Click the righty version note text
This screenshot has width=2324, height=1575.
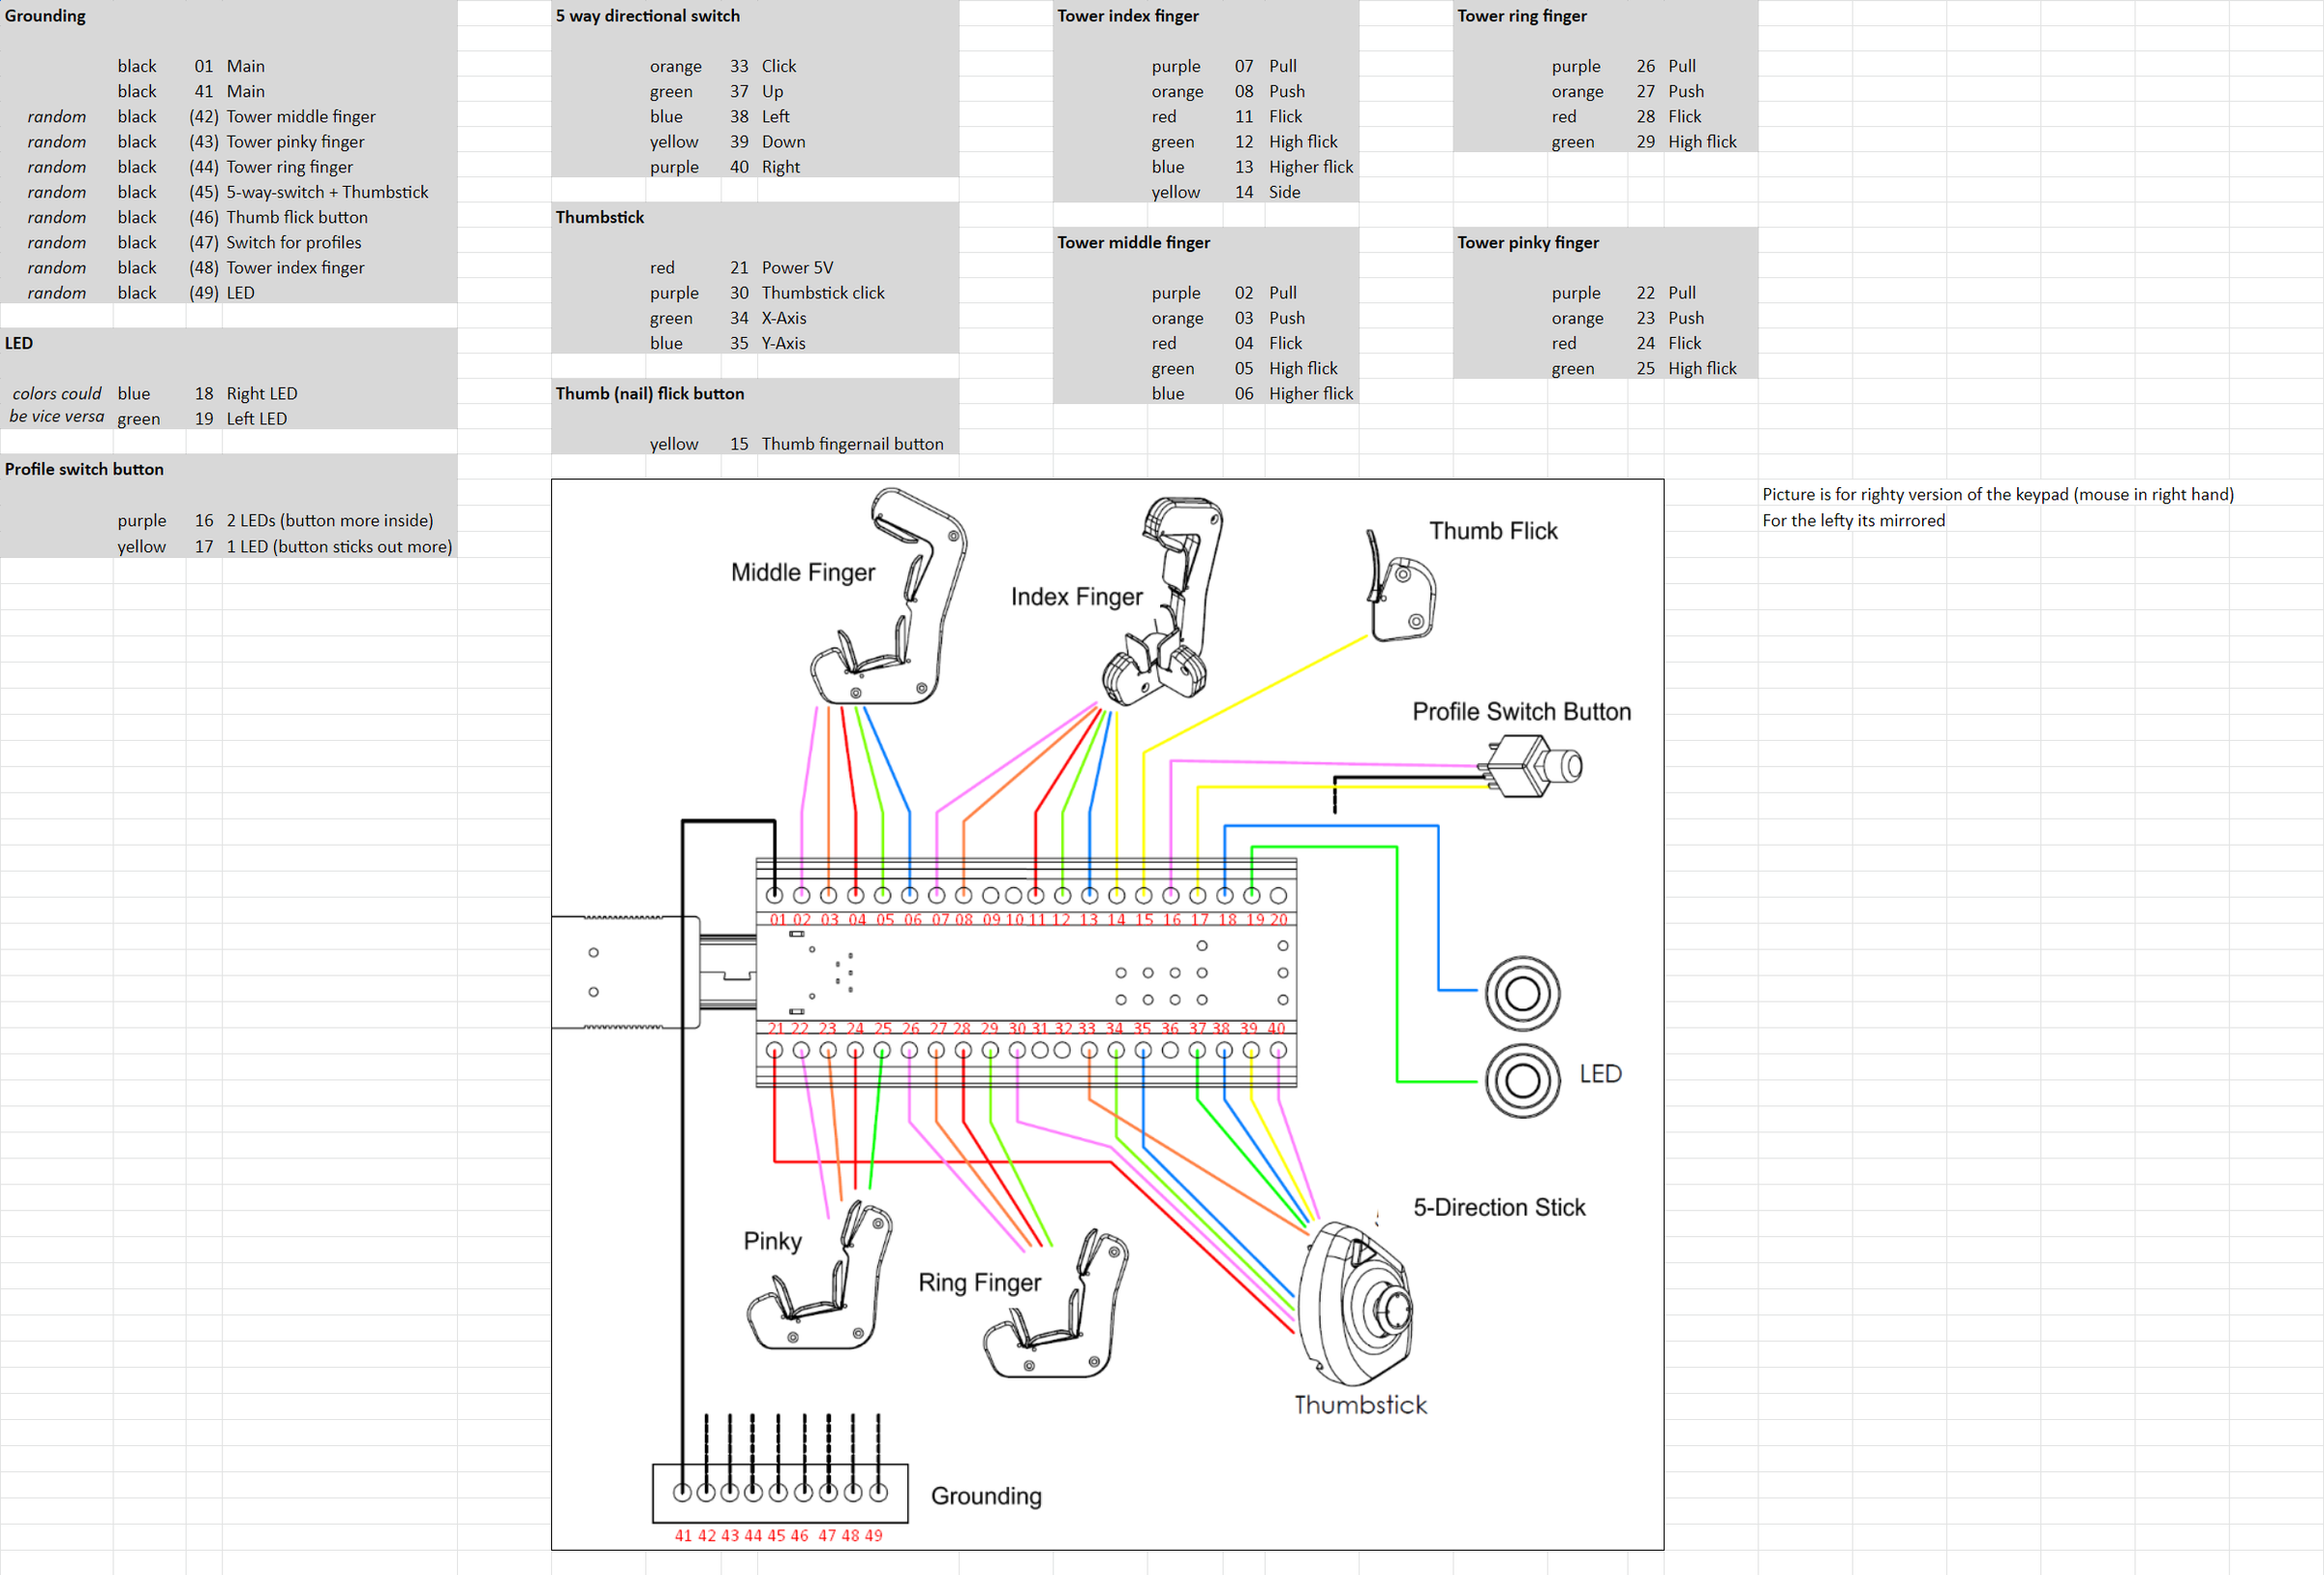coord(1997,494)
